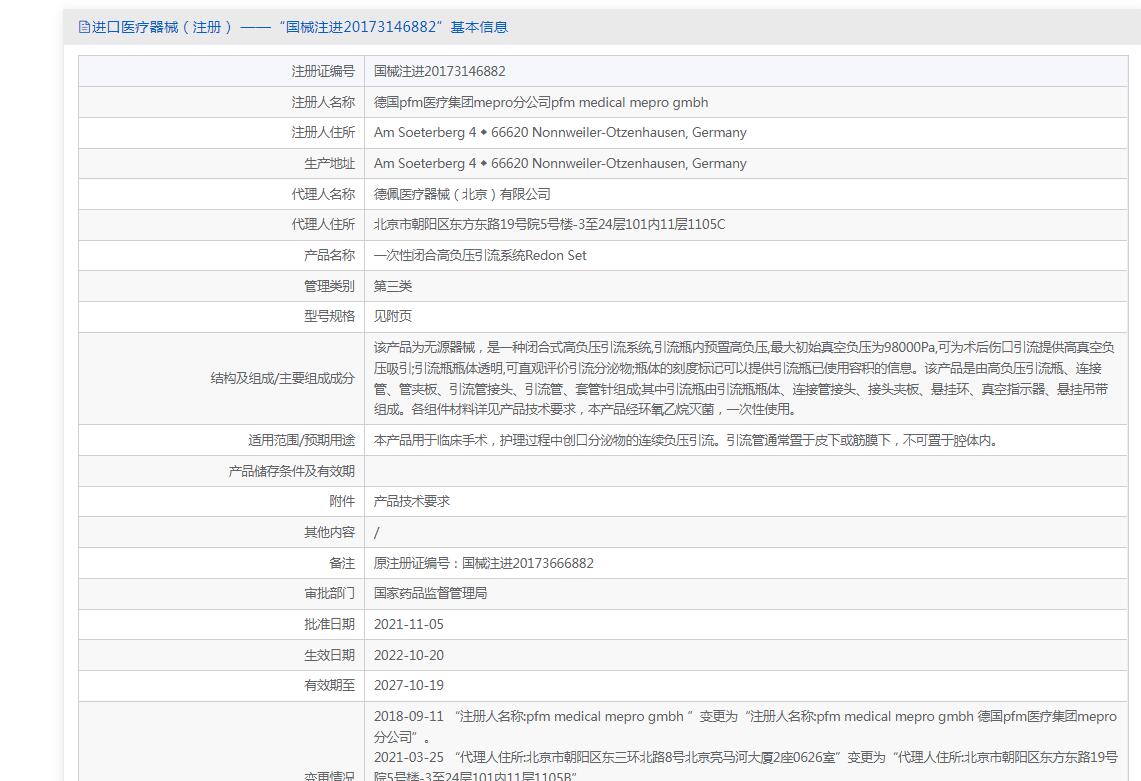
Task: Open the 产品技术要求 attachment entry
Action: tap(411, 501)
